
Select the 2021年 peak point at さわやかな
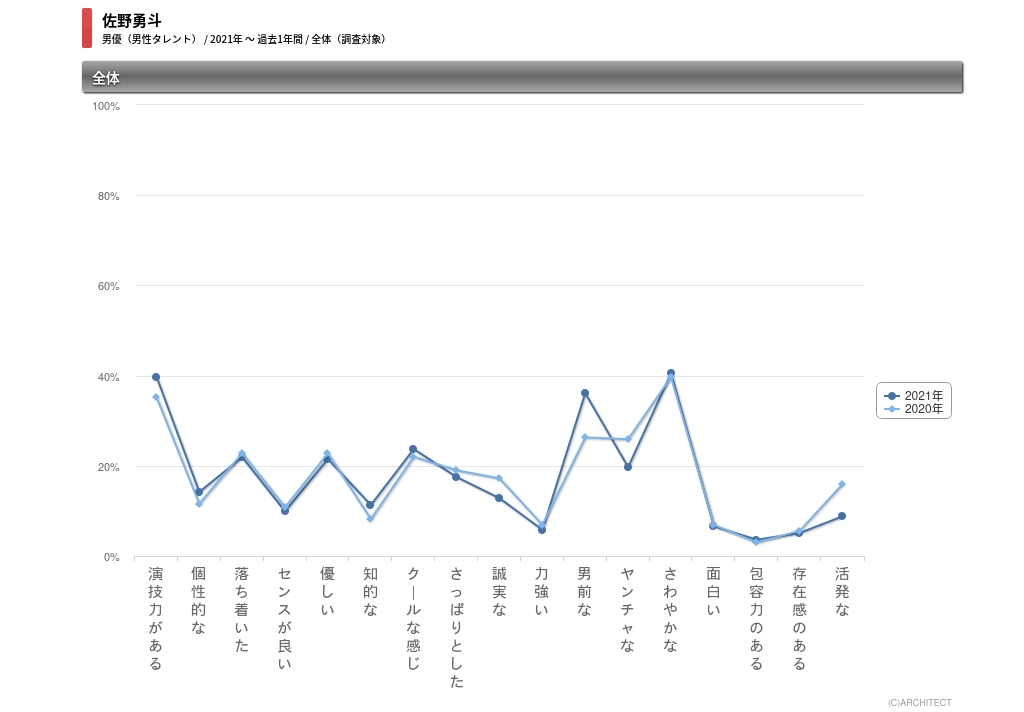[x=671, y=373]
